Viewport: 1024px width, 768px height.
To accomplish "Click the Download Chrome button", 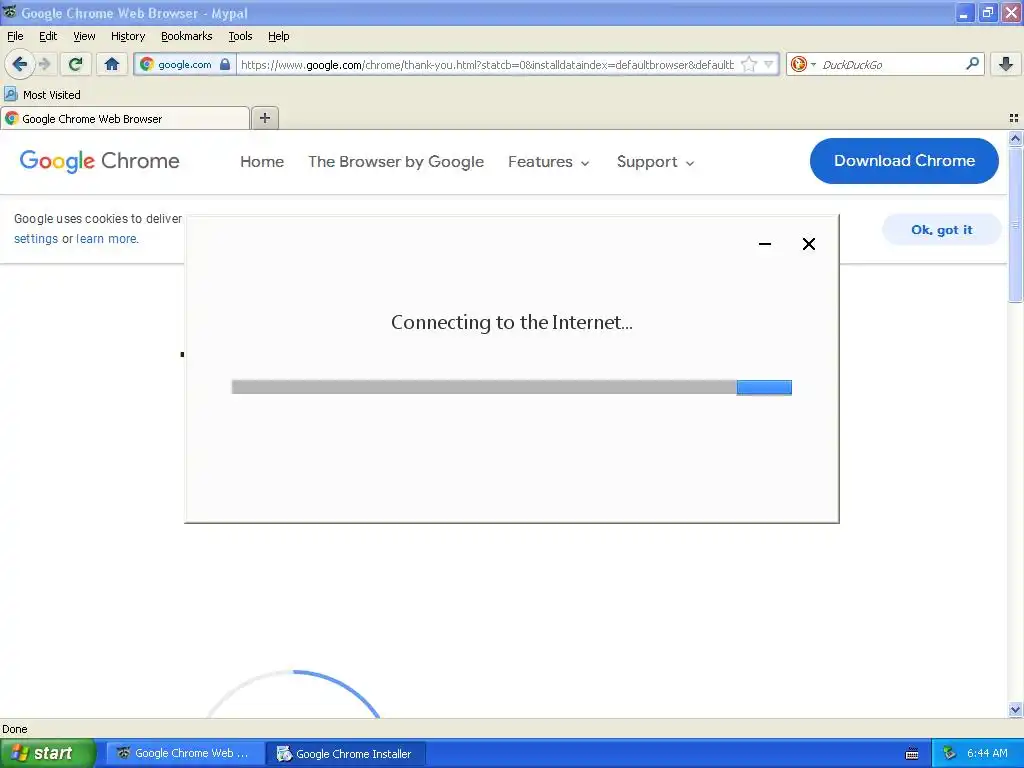I will pyautogui.click(x=904, y=161).
